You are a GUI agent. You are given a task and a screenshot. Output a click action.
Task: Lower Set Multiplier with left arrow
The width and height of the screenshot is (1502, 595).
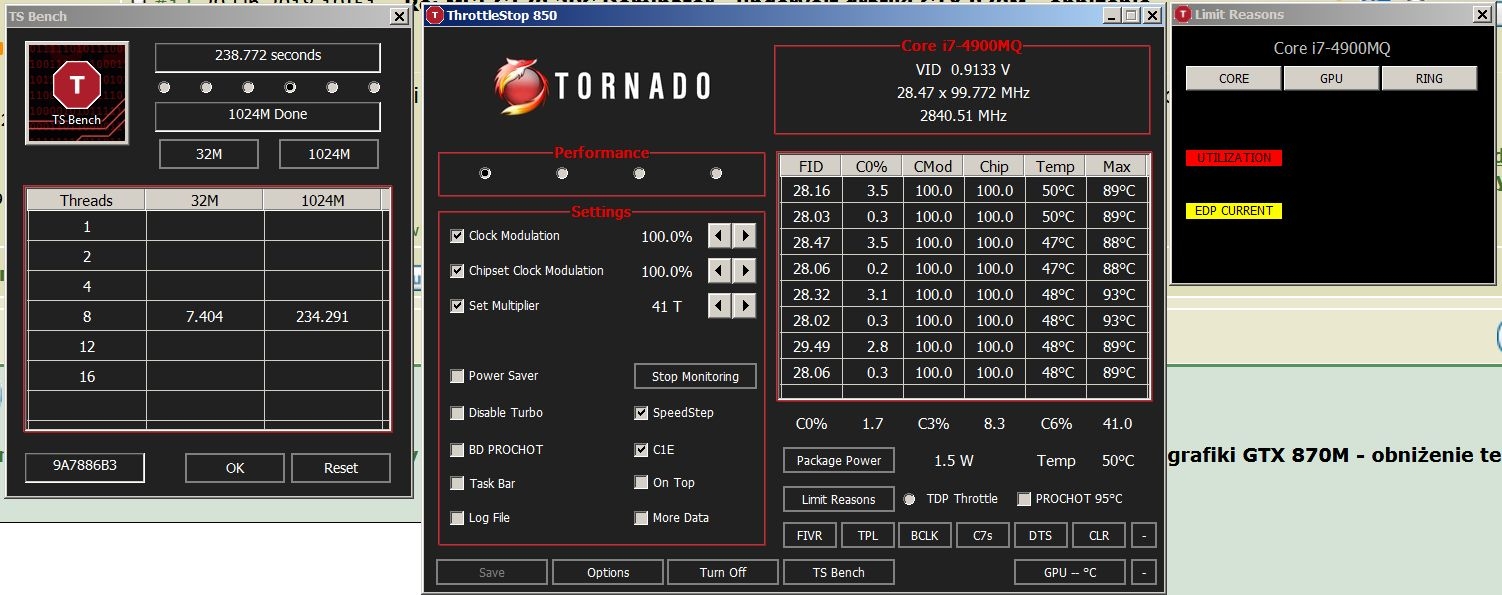719,306
